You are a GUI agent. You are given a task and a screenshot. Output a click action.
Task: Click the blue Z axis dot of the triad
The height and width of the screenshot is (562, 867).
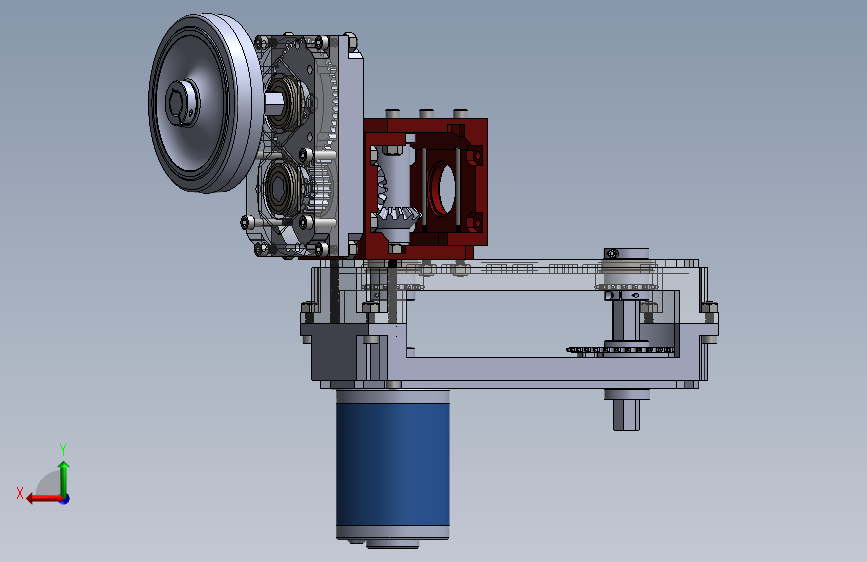pyautogui.click(x=65, y=499)
